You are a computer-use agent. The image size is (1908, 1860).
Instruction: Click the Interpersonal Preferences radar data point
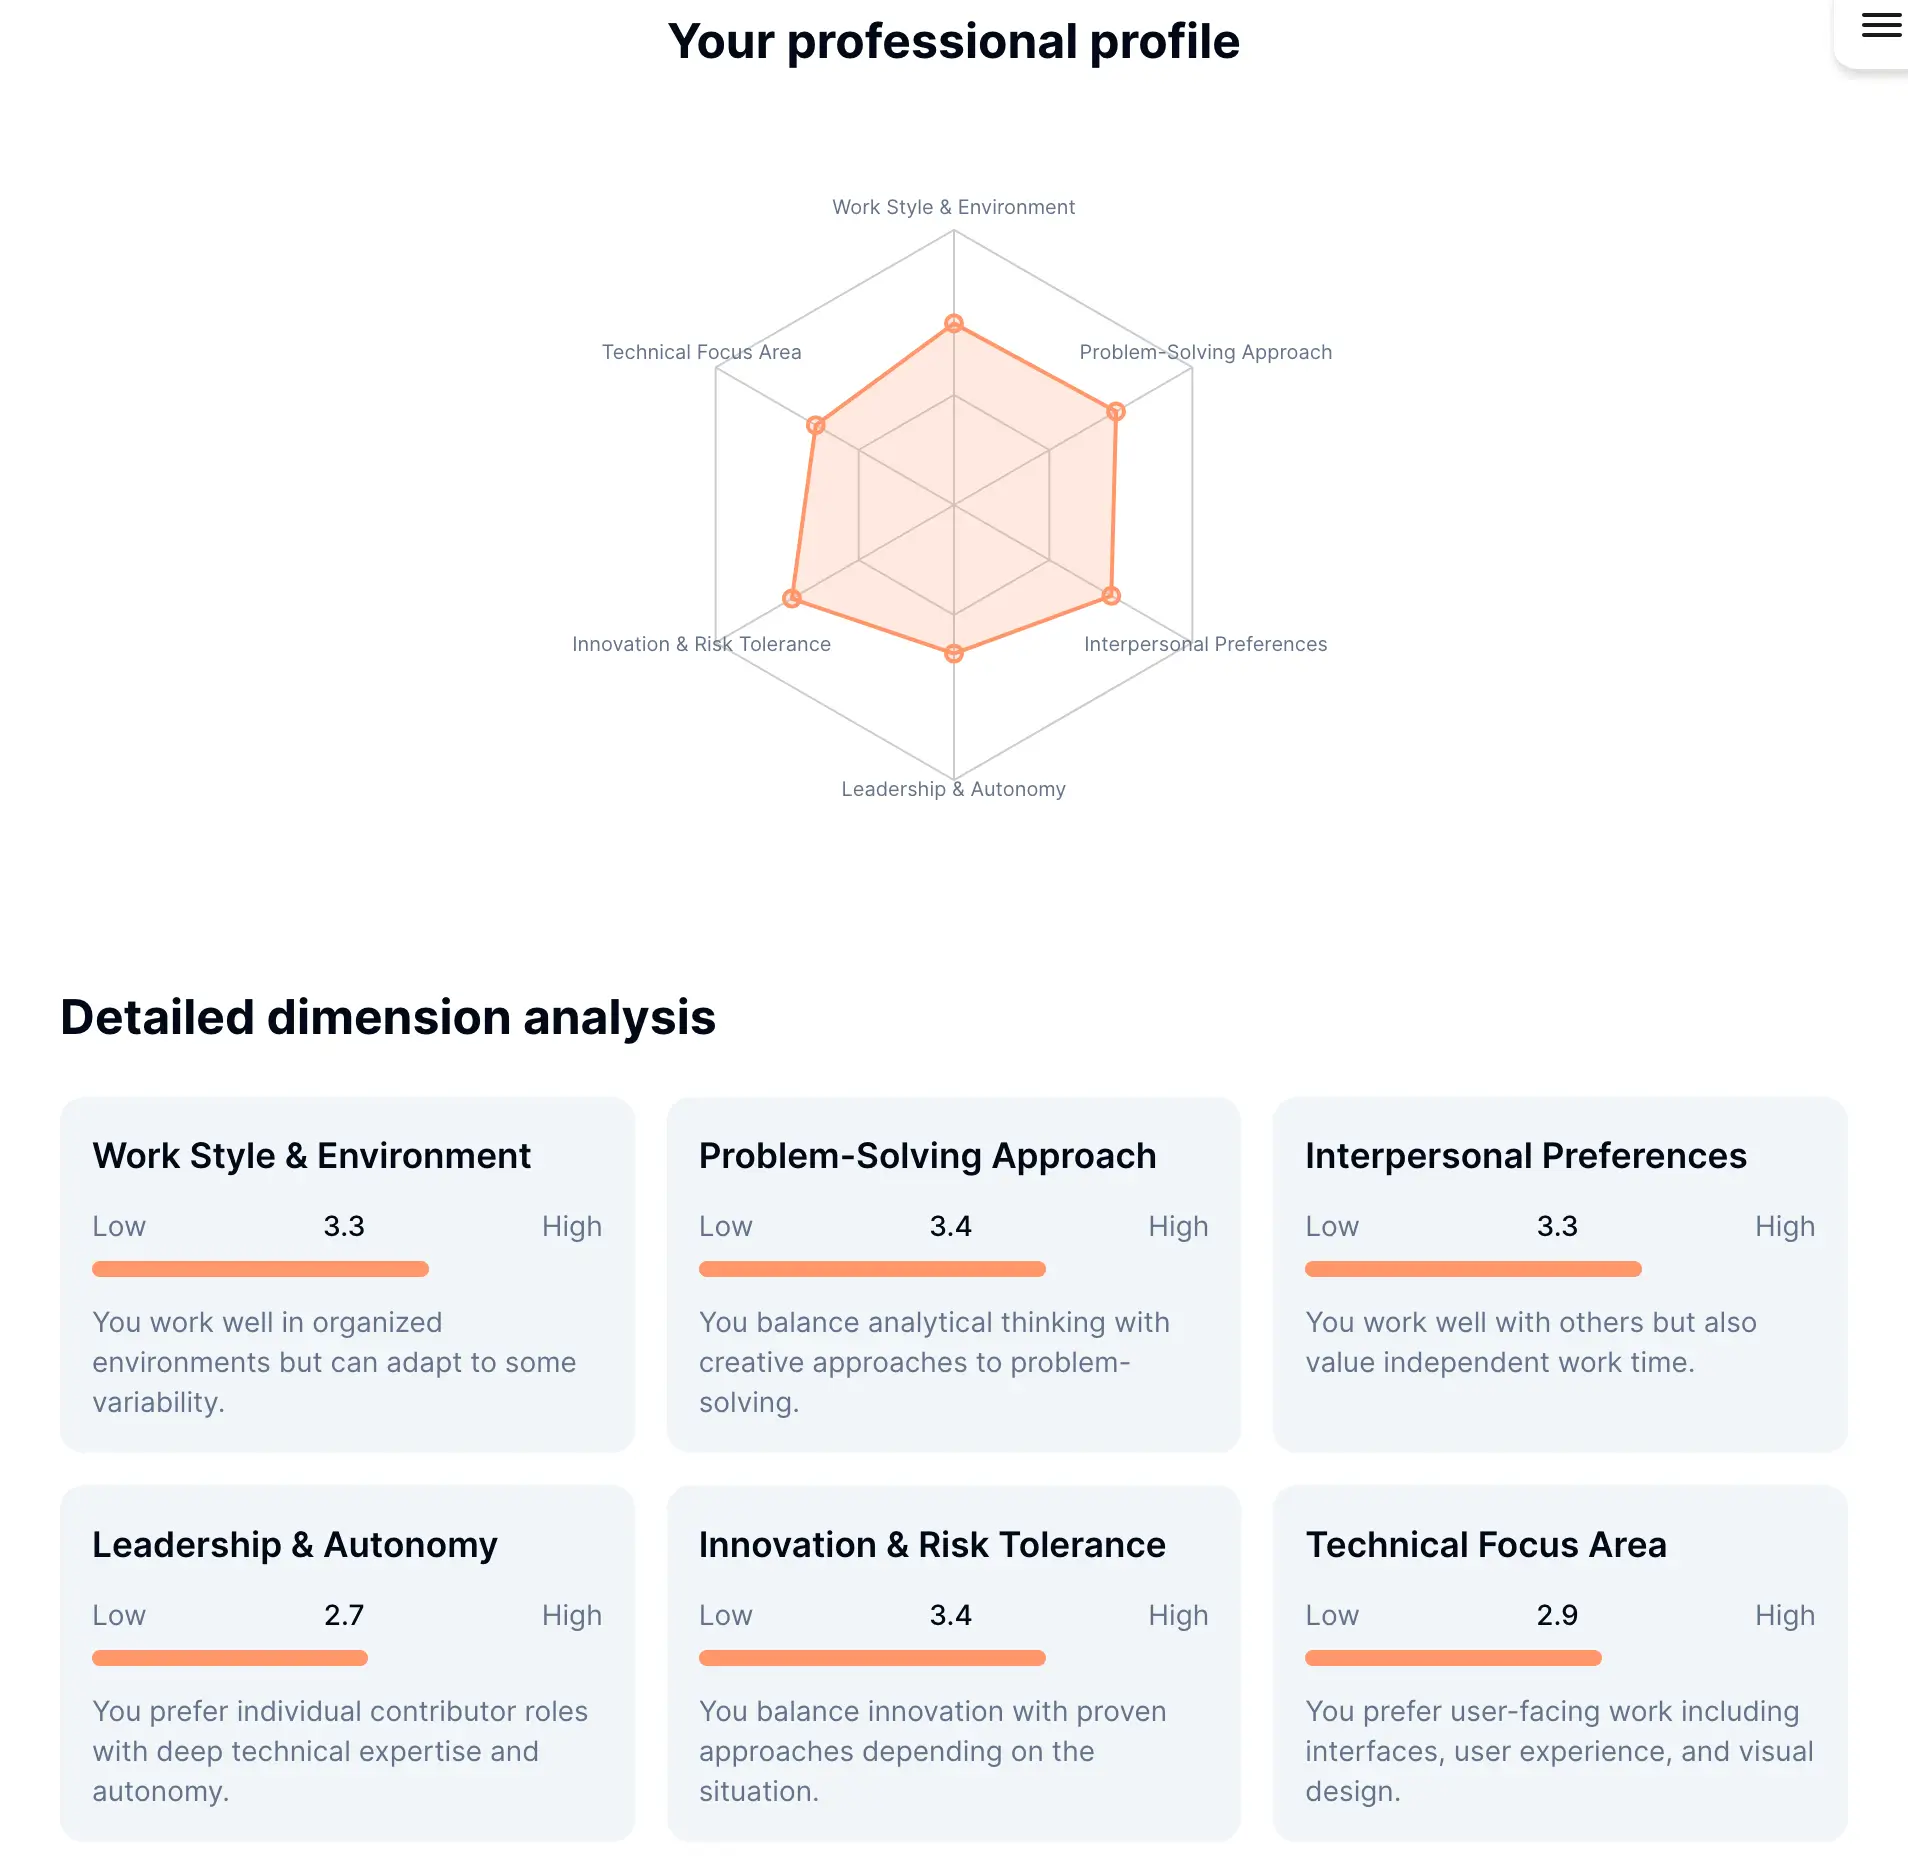1111,596
